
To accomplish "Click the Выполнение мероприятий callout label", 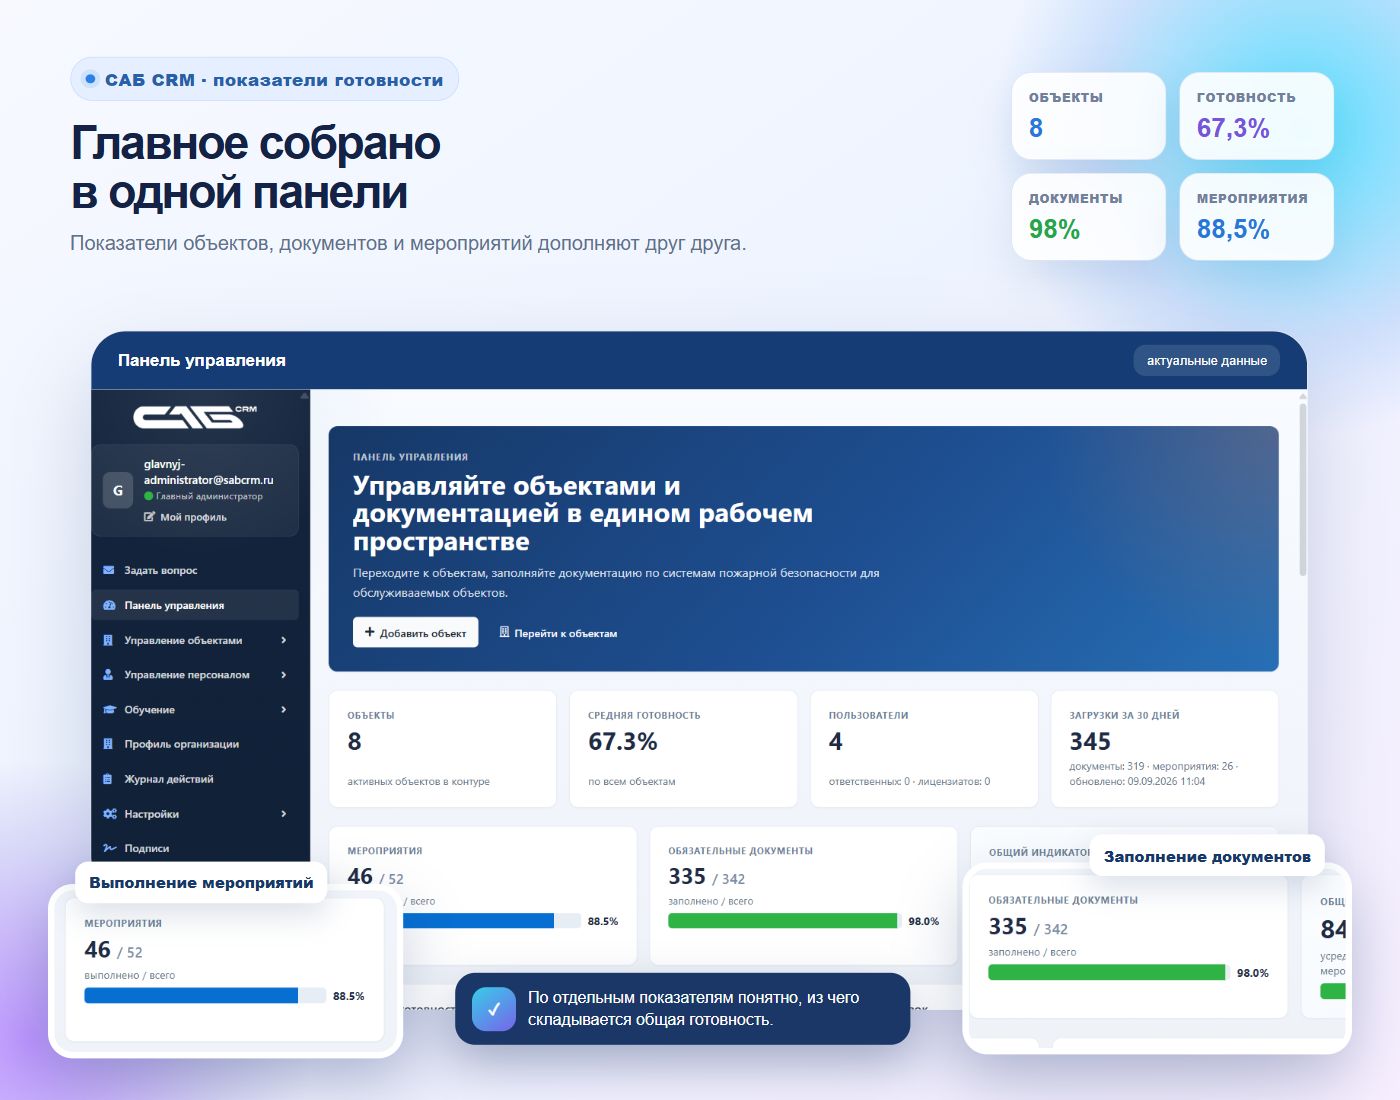I will point(201,883).
